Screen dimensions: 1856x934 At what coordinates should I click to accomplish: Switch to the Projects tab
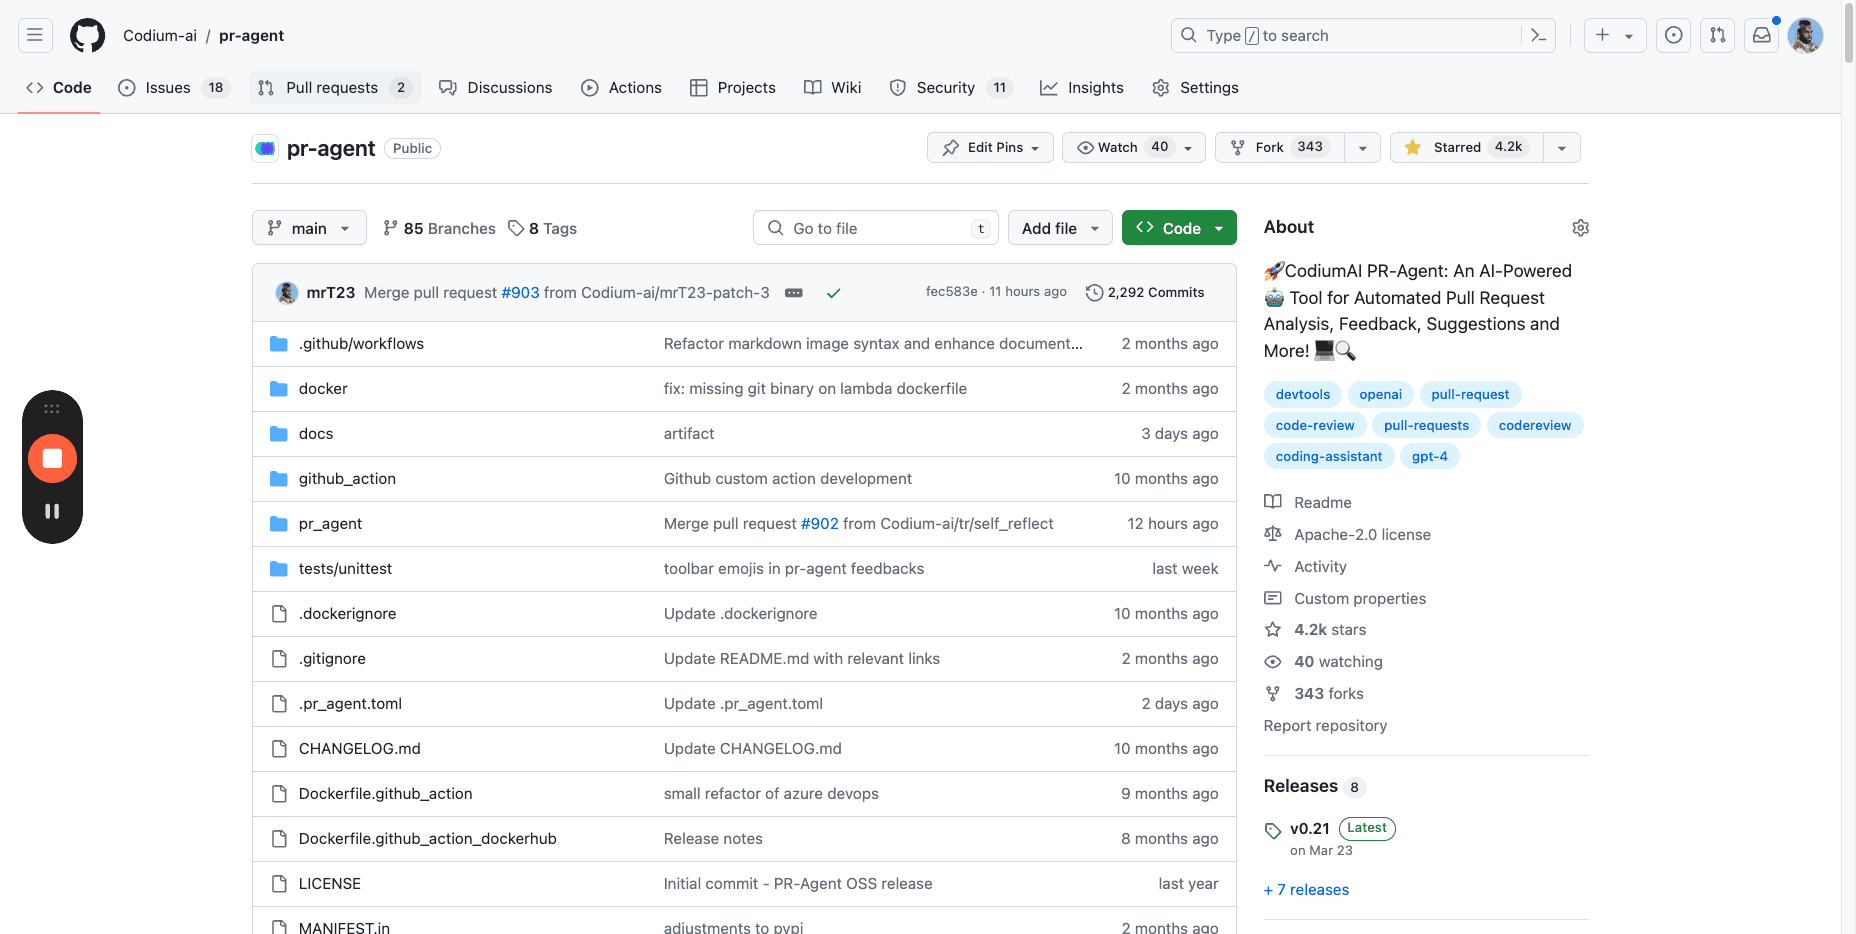click(x=733, y=87)
